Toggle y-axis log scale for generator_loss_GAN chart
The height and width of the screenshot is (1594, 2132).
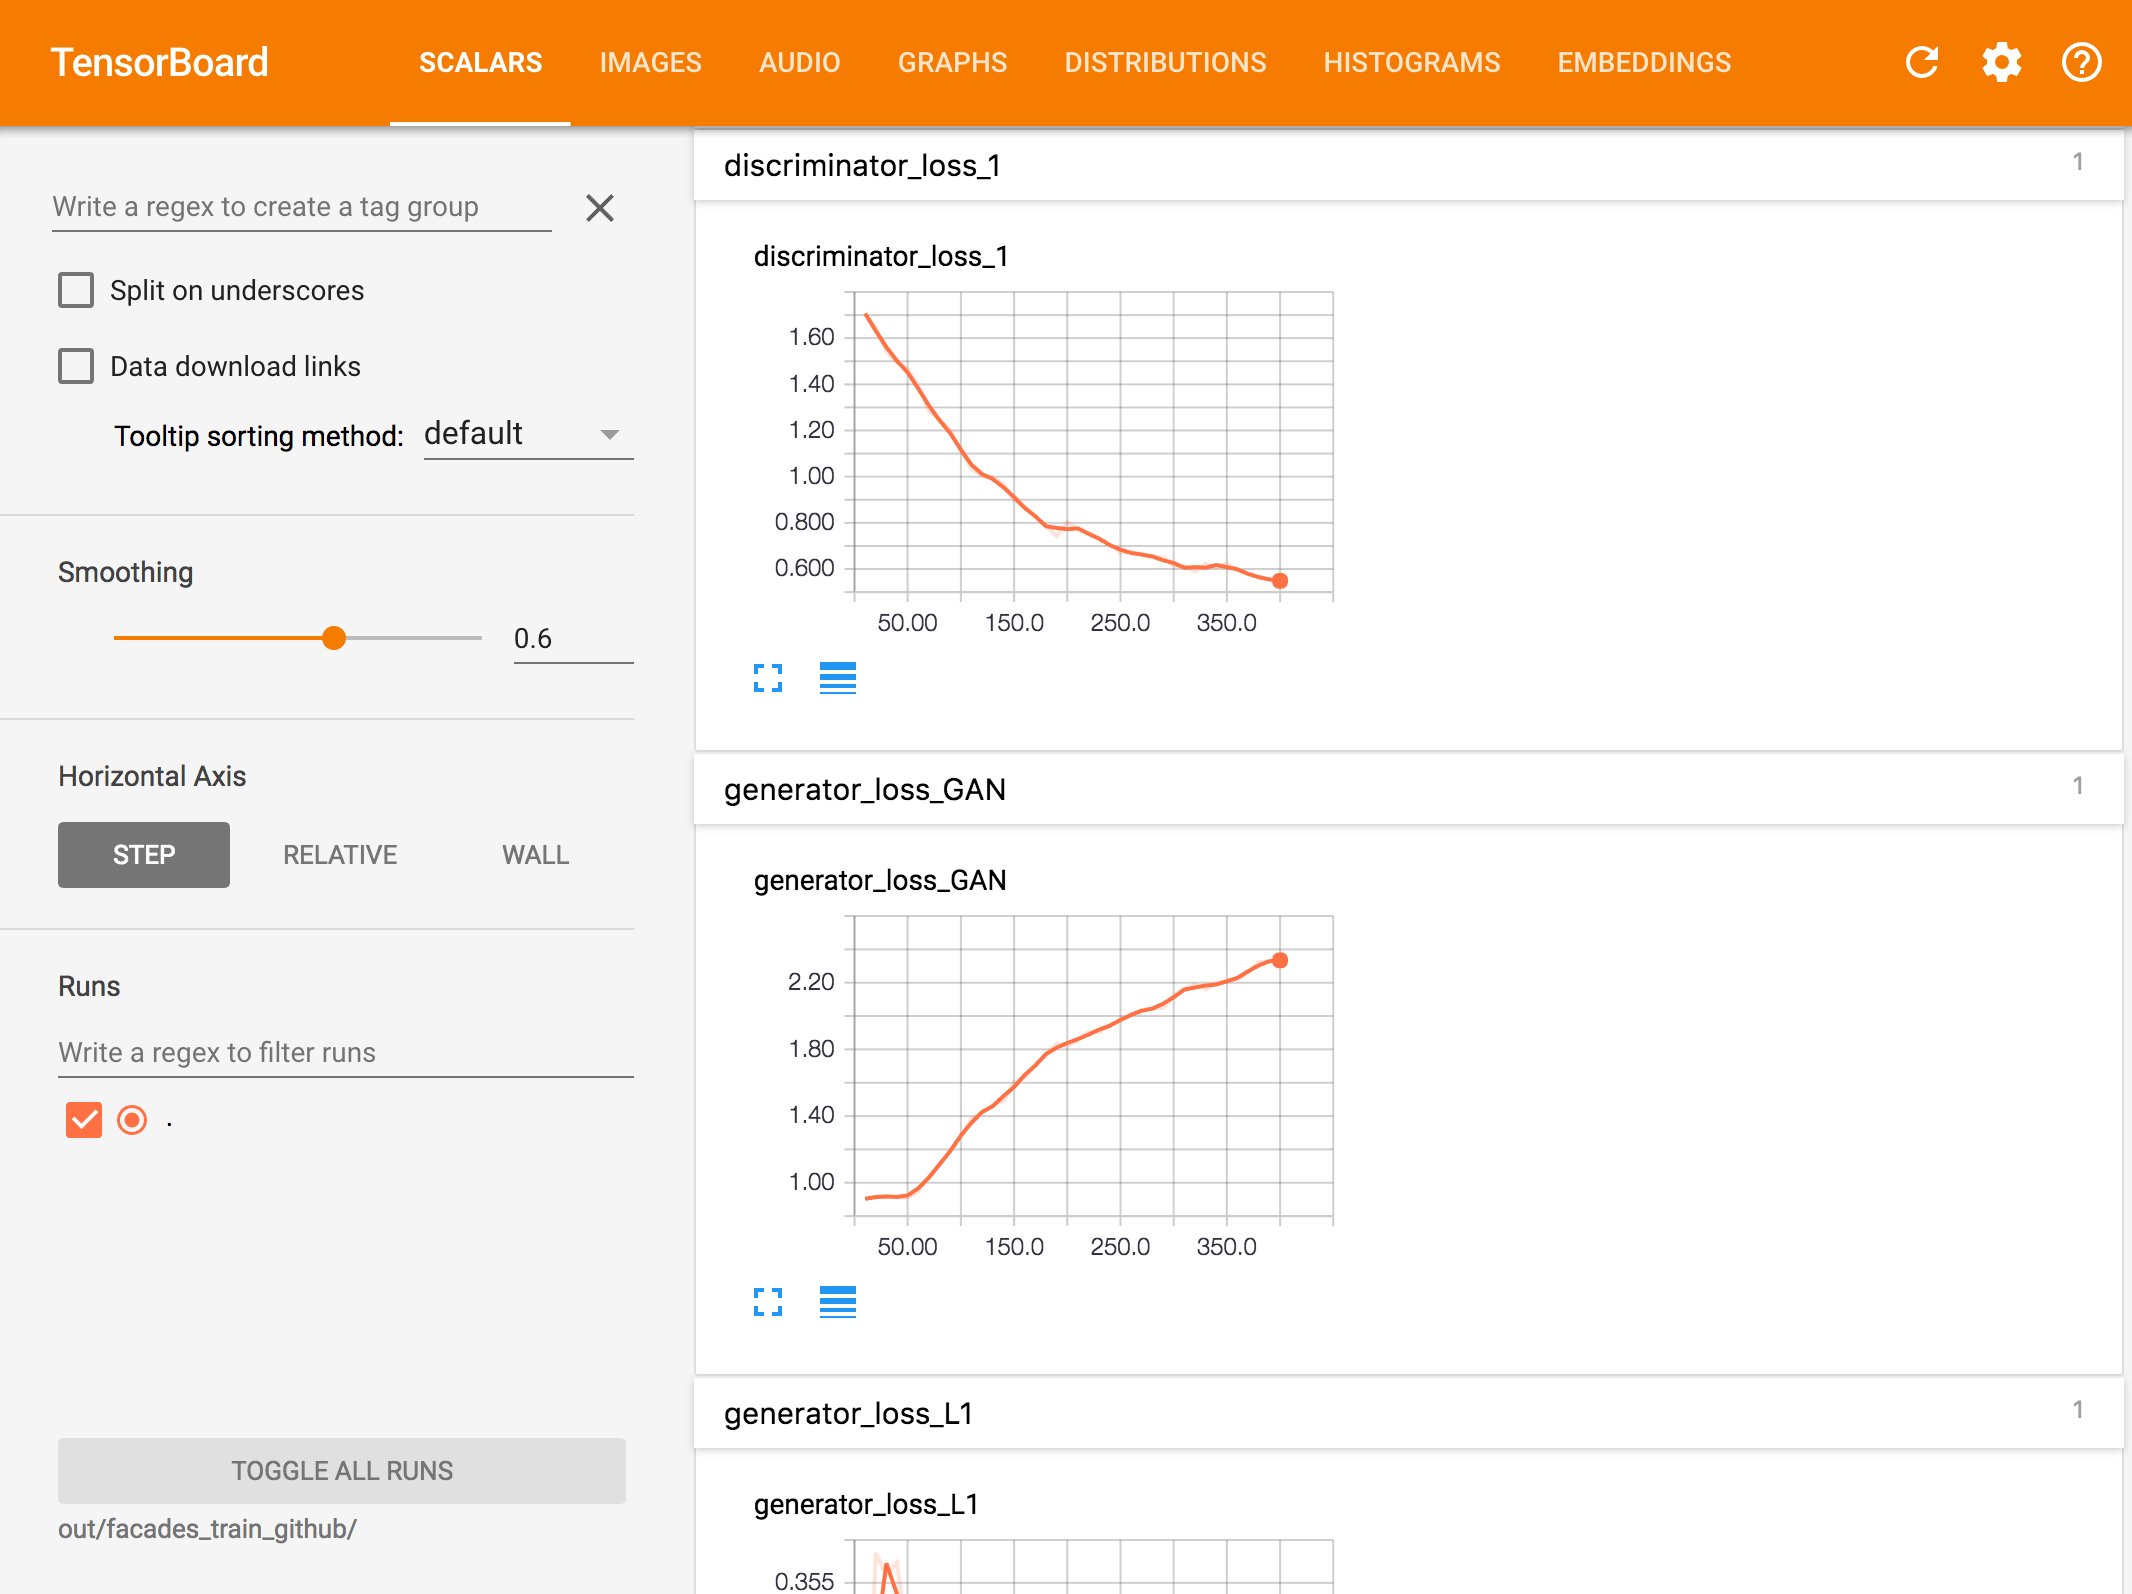pyautogui.click(x=837, y=1302)
